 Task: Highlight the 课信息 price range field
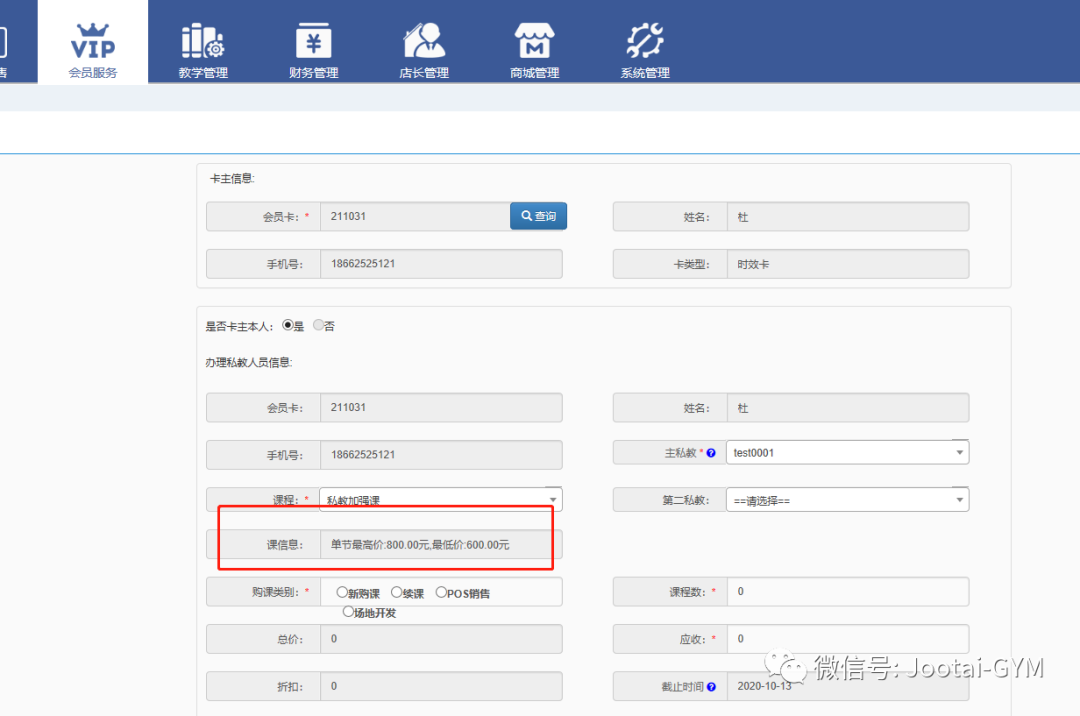click(x=440, y=544)
